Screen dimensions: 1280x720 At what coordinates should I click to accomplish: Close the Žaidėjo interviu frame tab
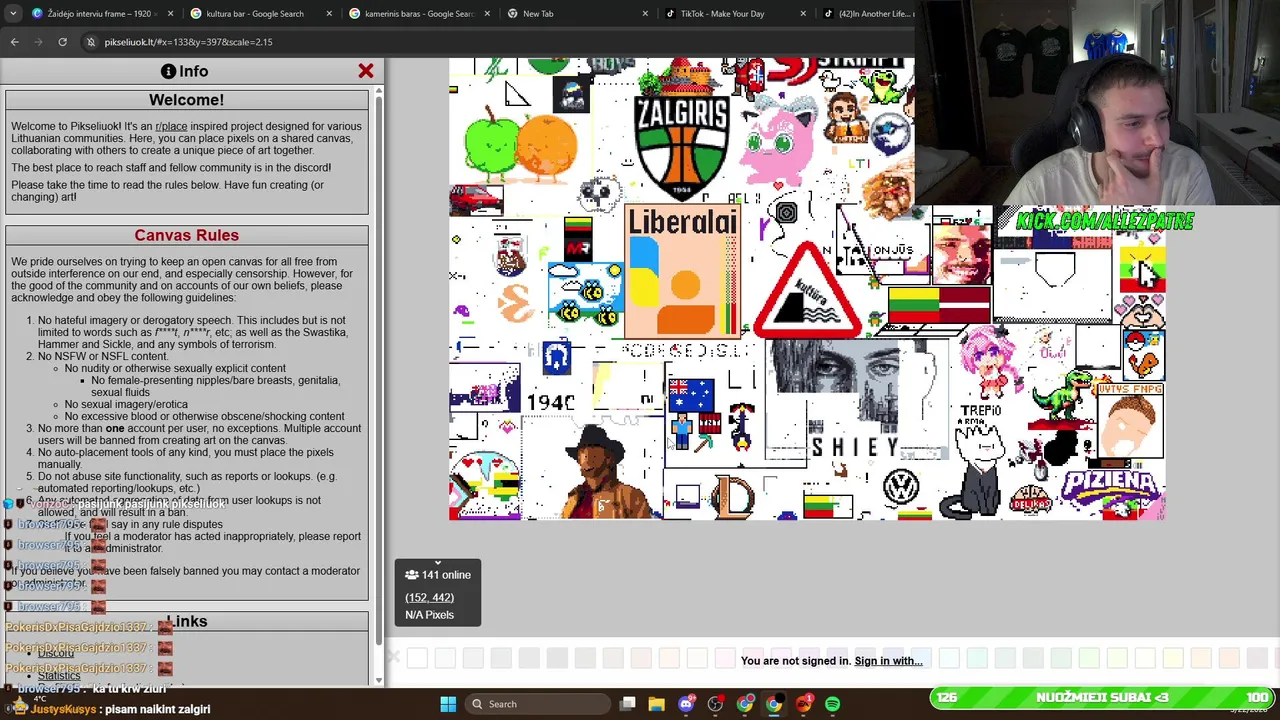pyautogui.click(x=170, y=14)
